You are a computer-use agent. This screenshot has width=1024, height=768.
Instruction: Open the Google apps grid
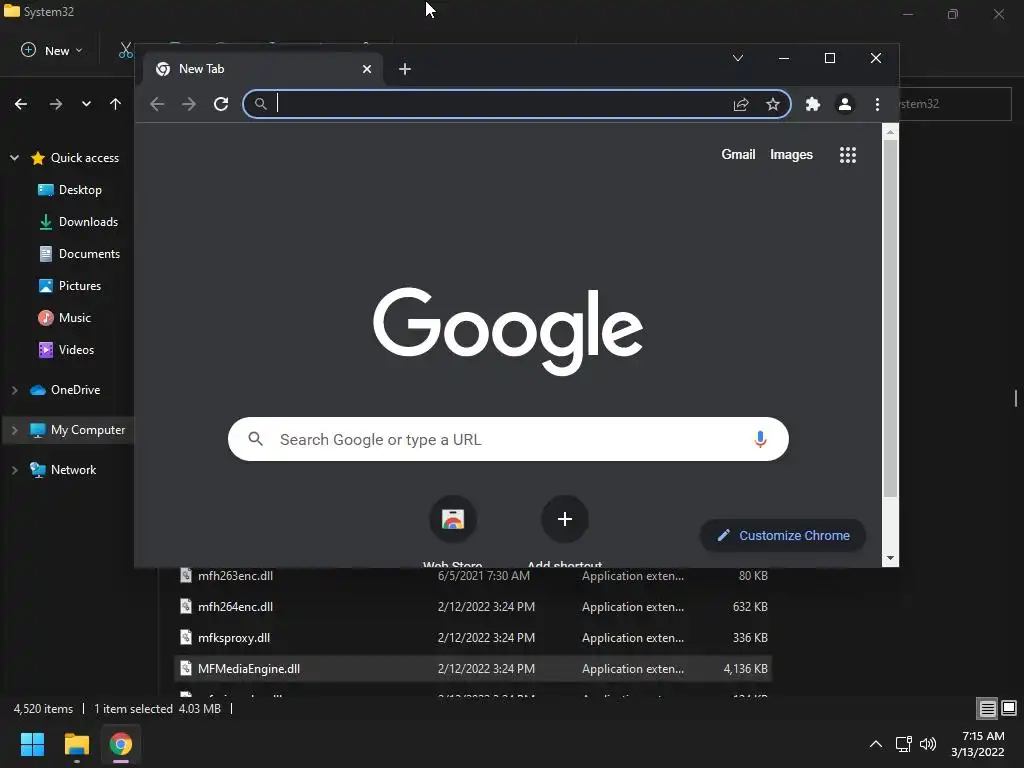(848, 155)
